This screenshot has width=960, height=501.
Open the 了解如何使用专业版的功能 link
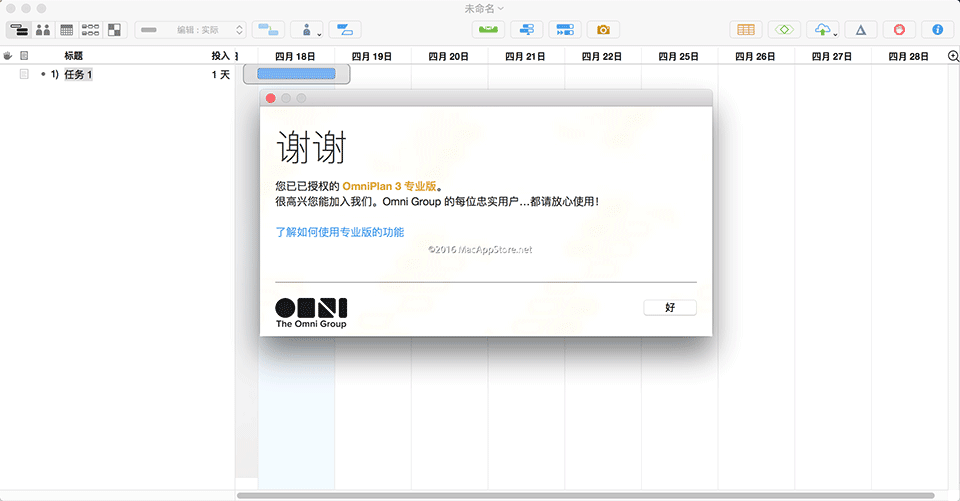[x=340, y=232]
